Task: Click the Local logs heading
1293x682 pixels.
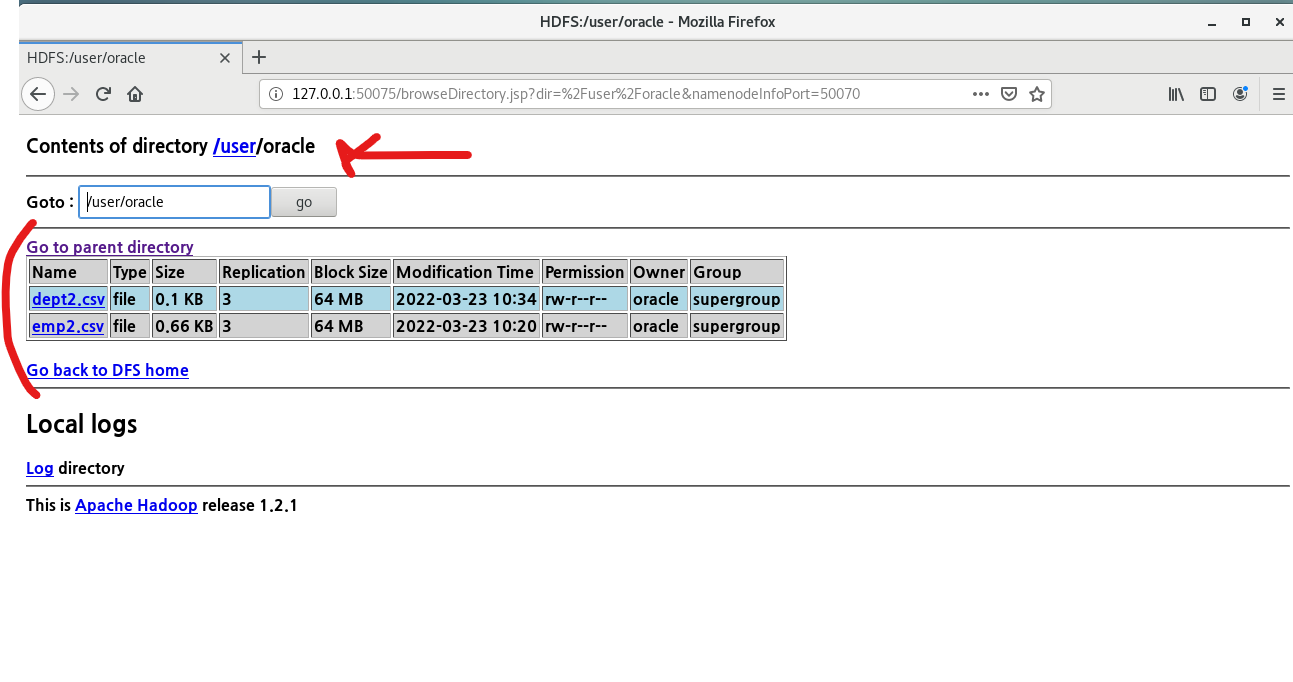Action: (x=82, y=424)
